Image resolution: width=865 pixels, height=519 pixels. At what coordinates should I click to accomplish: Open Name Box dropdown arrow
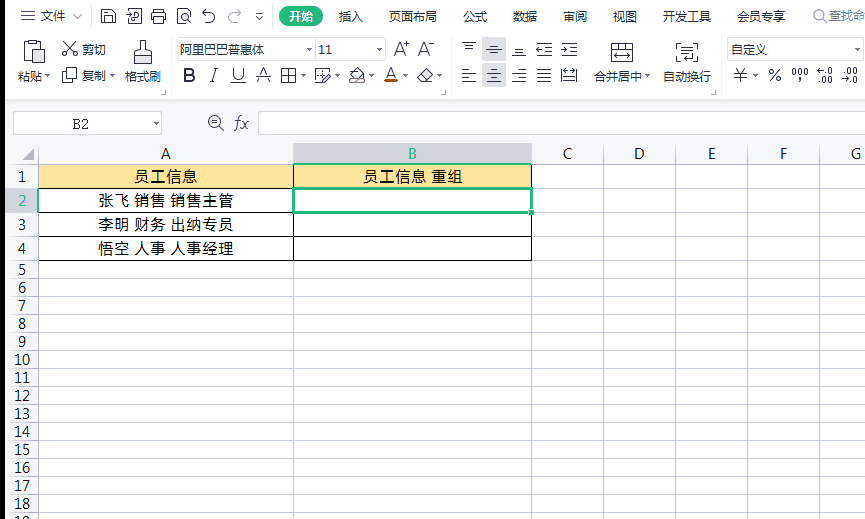(156, 124)
